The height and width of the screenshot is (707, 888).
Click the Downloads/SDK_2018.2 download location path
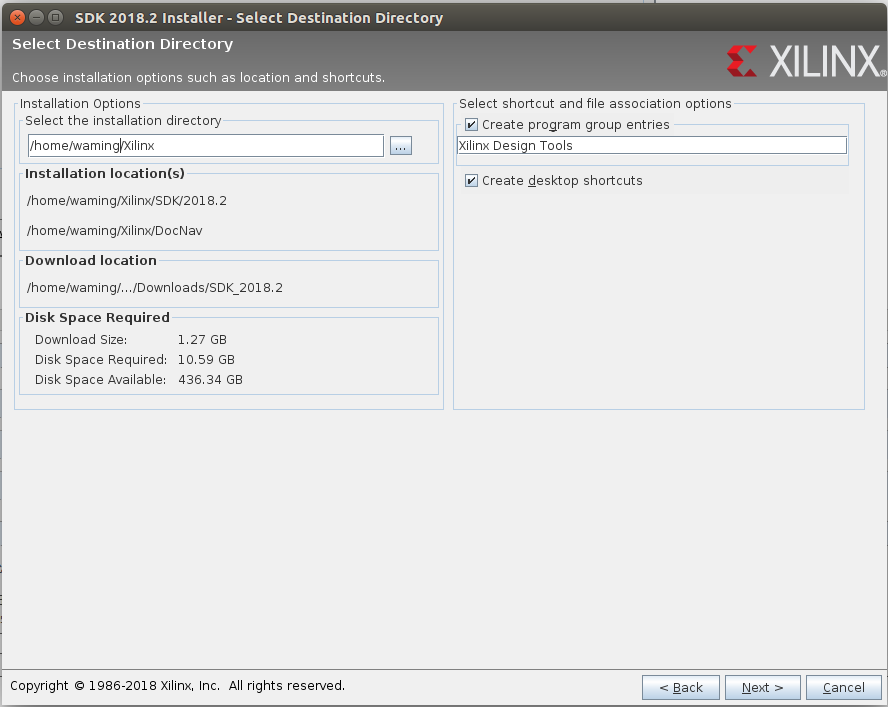pos(155,288)
